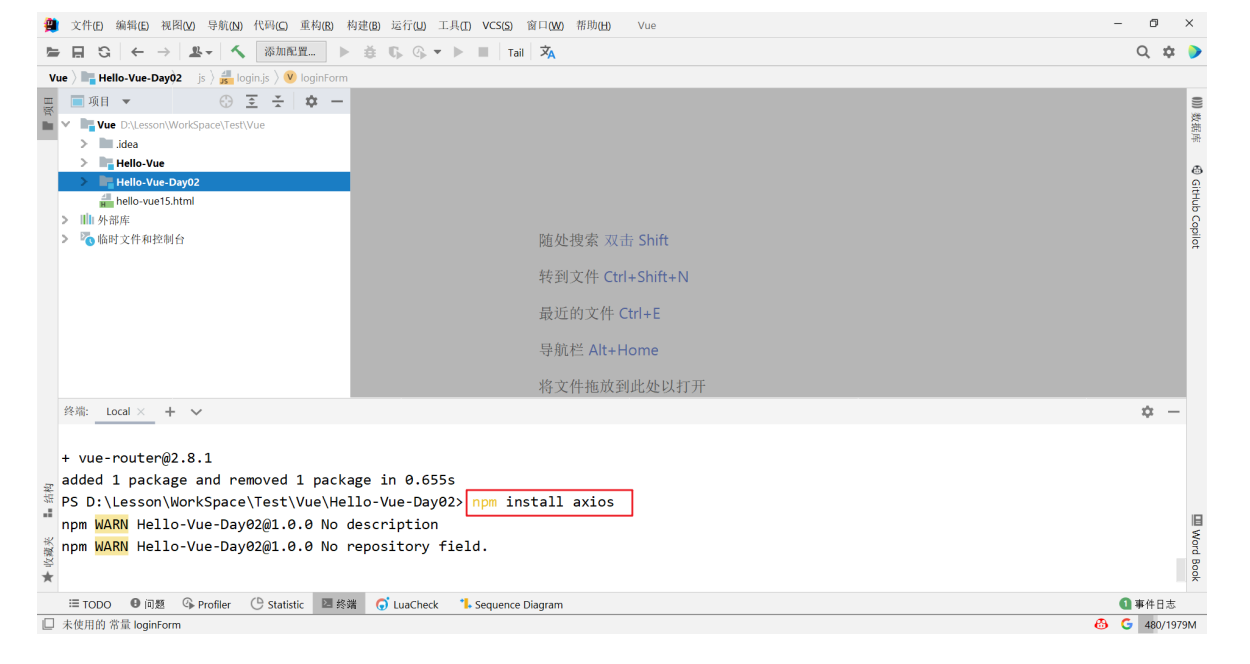Open the Sequence Diagram tool window
This screenshot has height=664, width=1250.
tap(511, 604)
